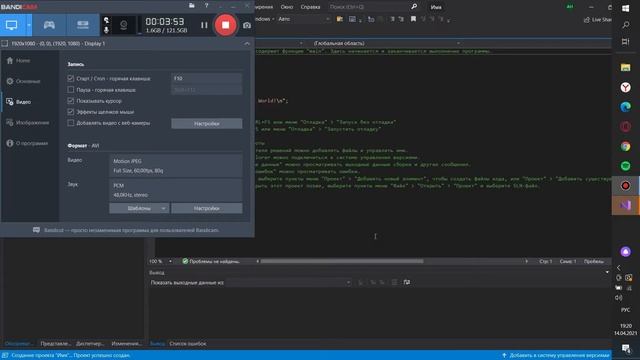The width and height of the screenshot is (640, 360).
Task: Toggle Показывать курсор checkbox
Action: [71, 100]
